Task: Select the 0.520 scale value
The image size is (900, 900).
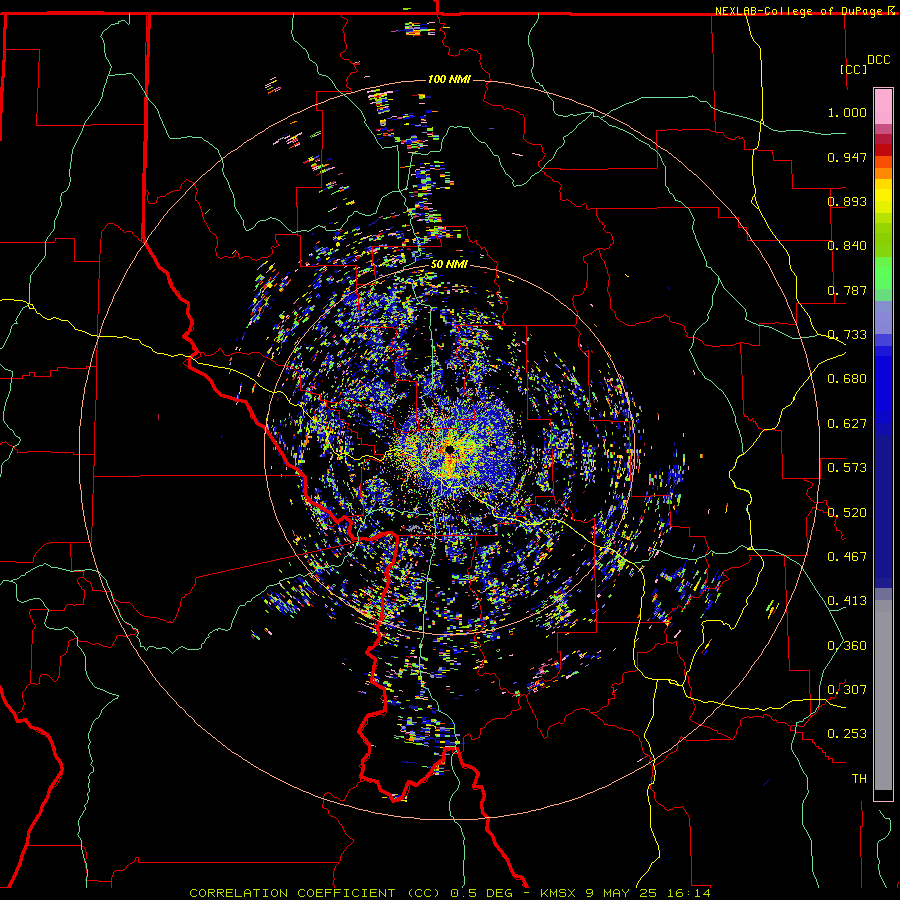Action: pyautogui.click(x=847, y=513)
